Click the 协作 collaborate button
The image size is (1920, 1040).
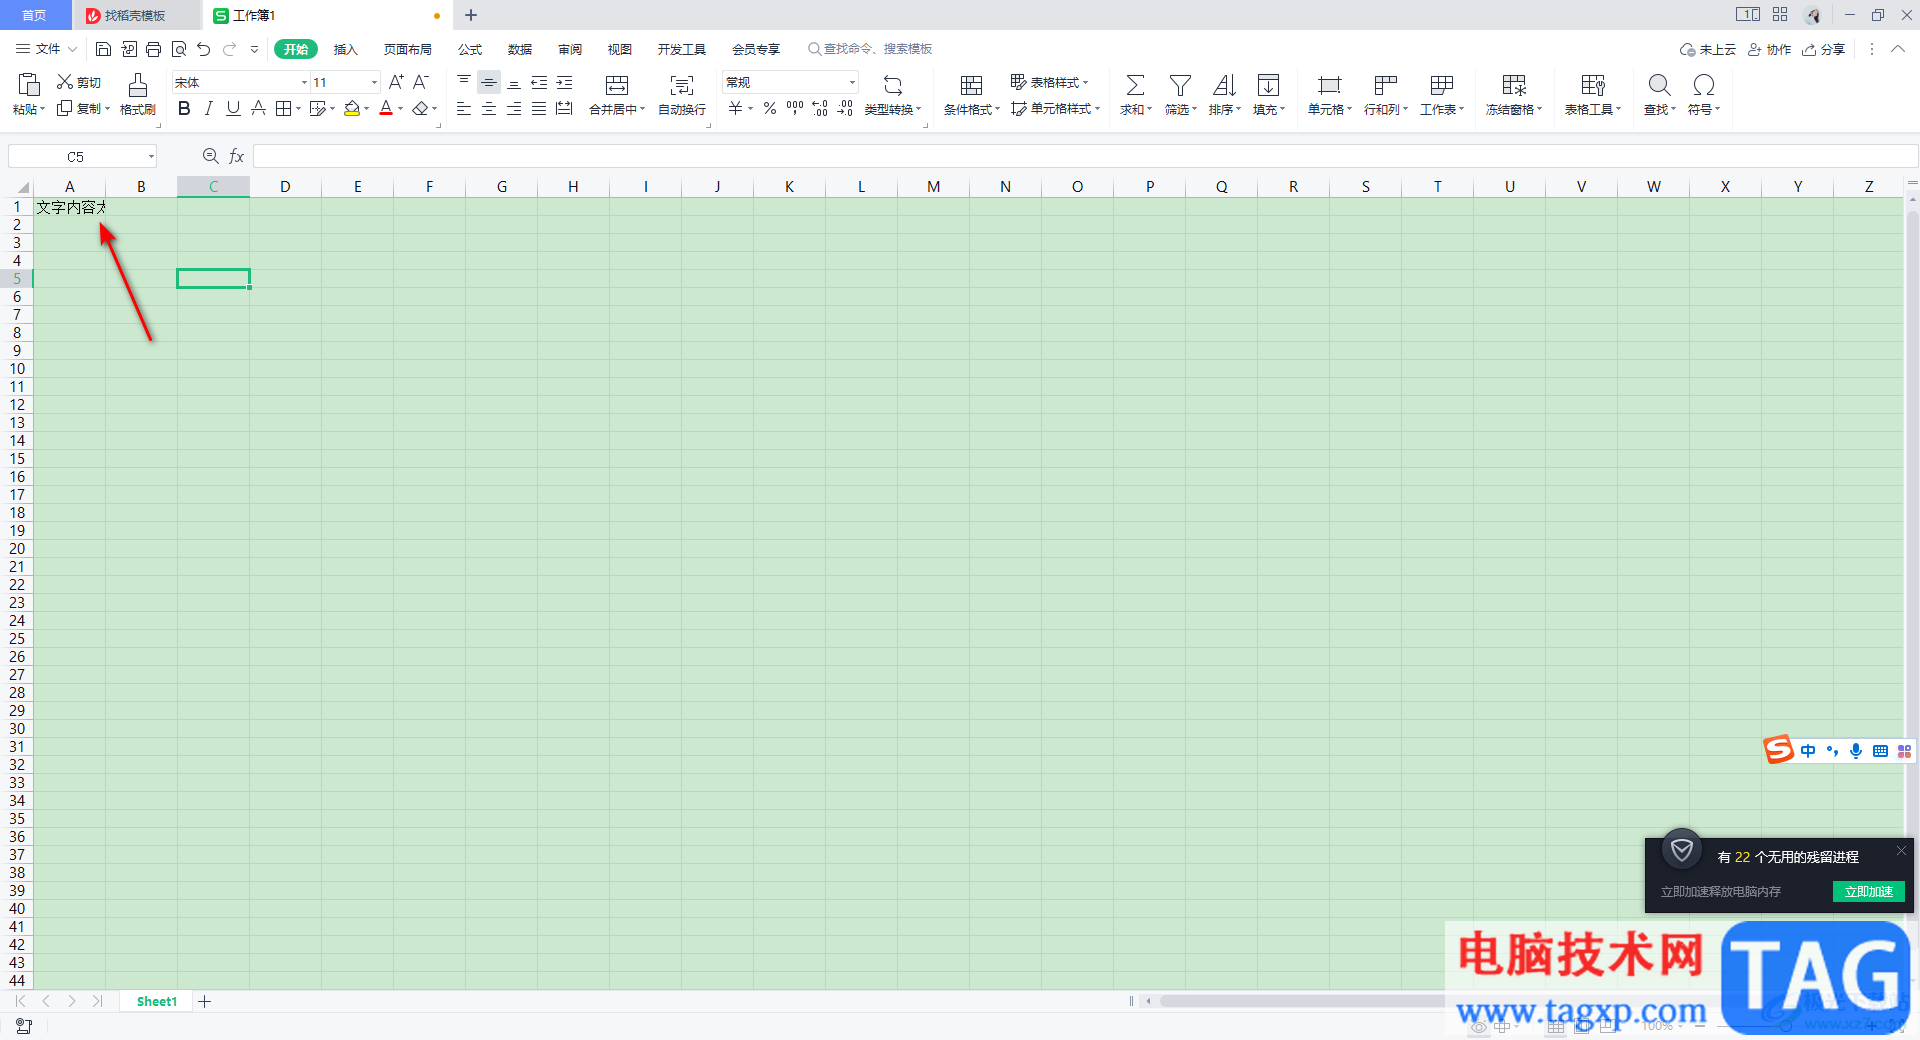tap(1769, 49)
